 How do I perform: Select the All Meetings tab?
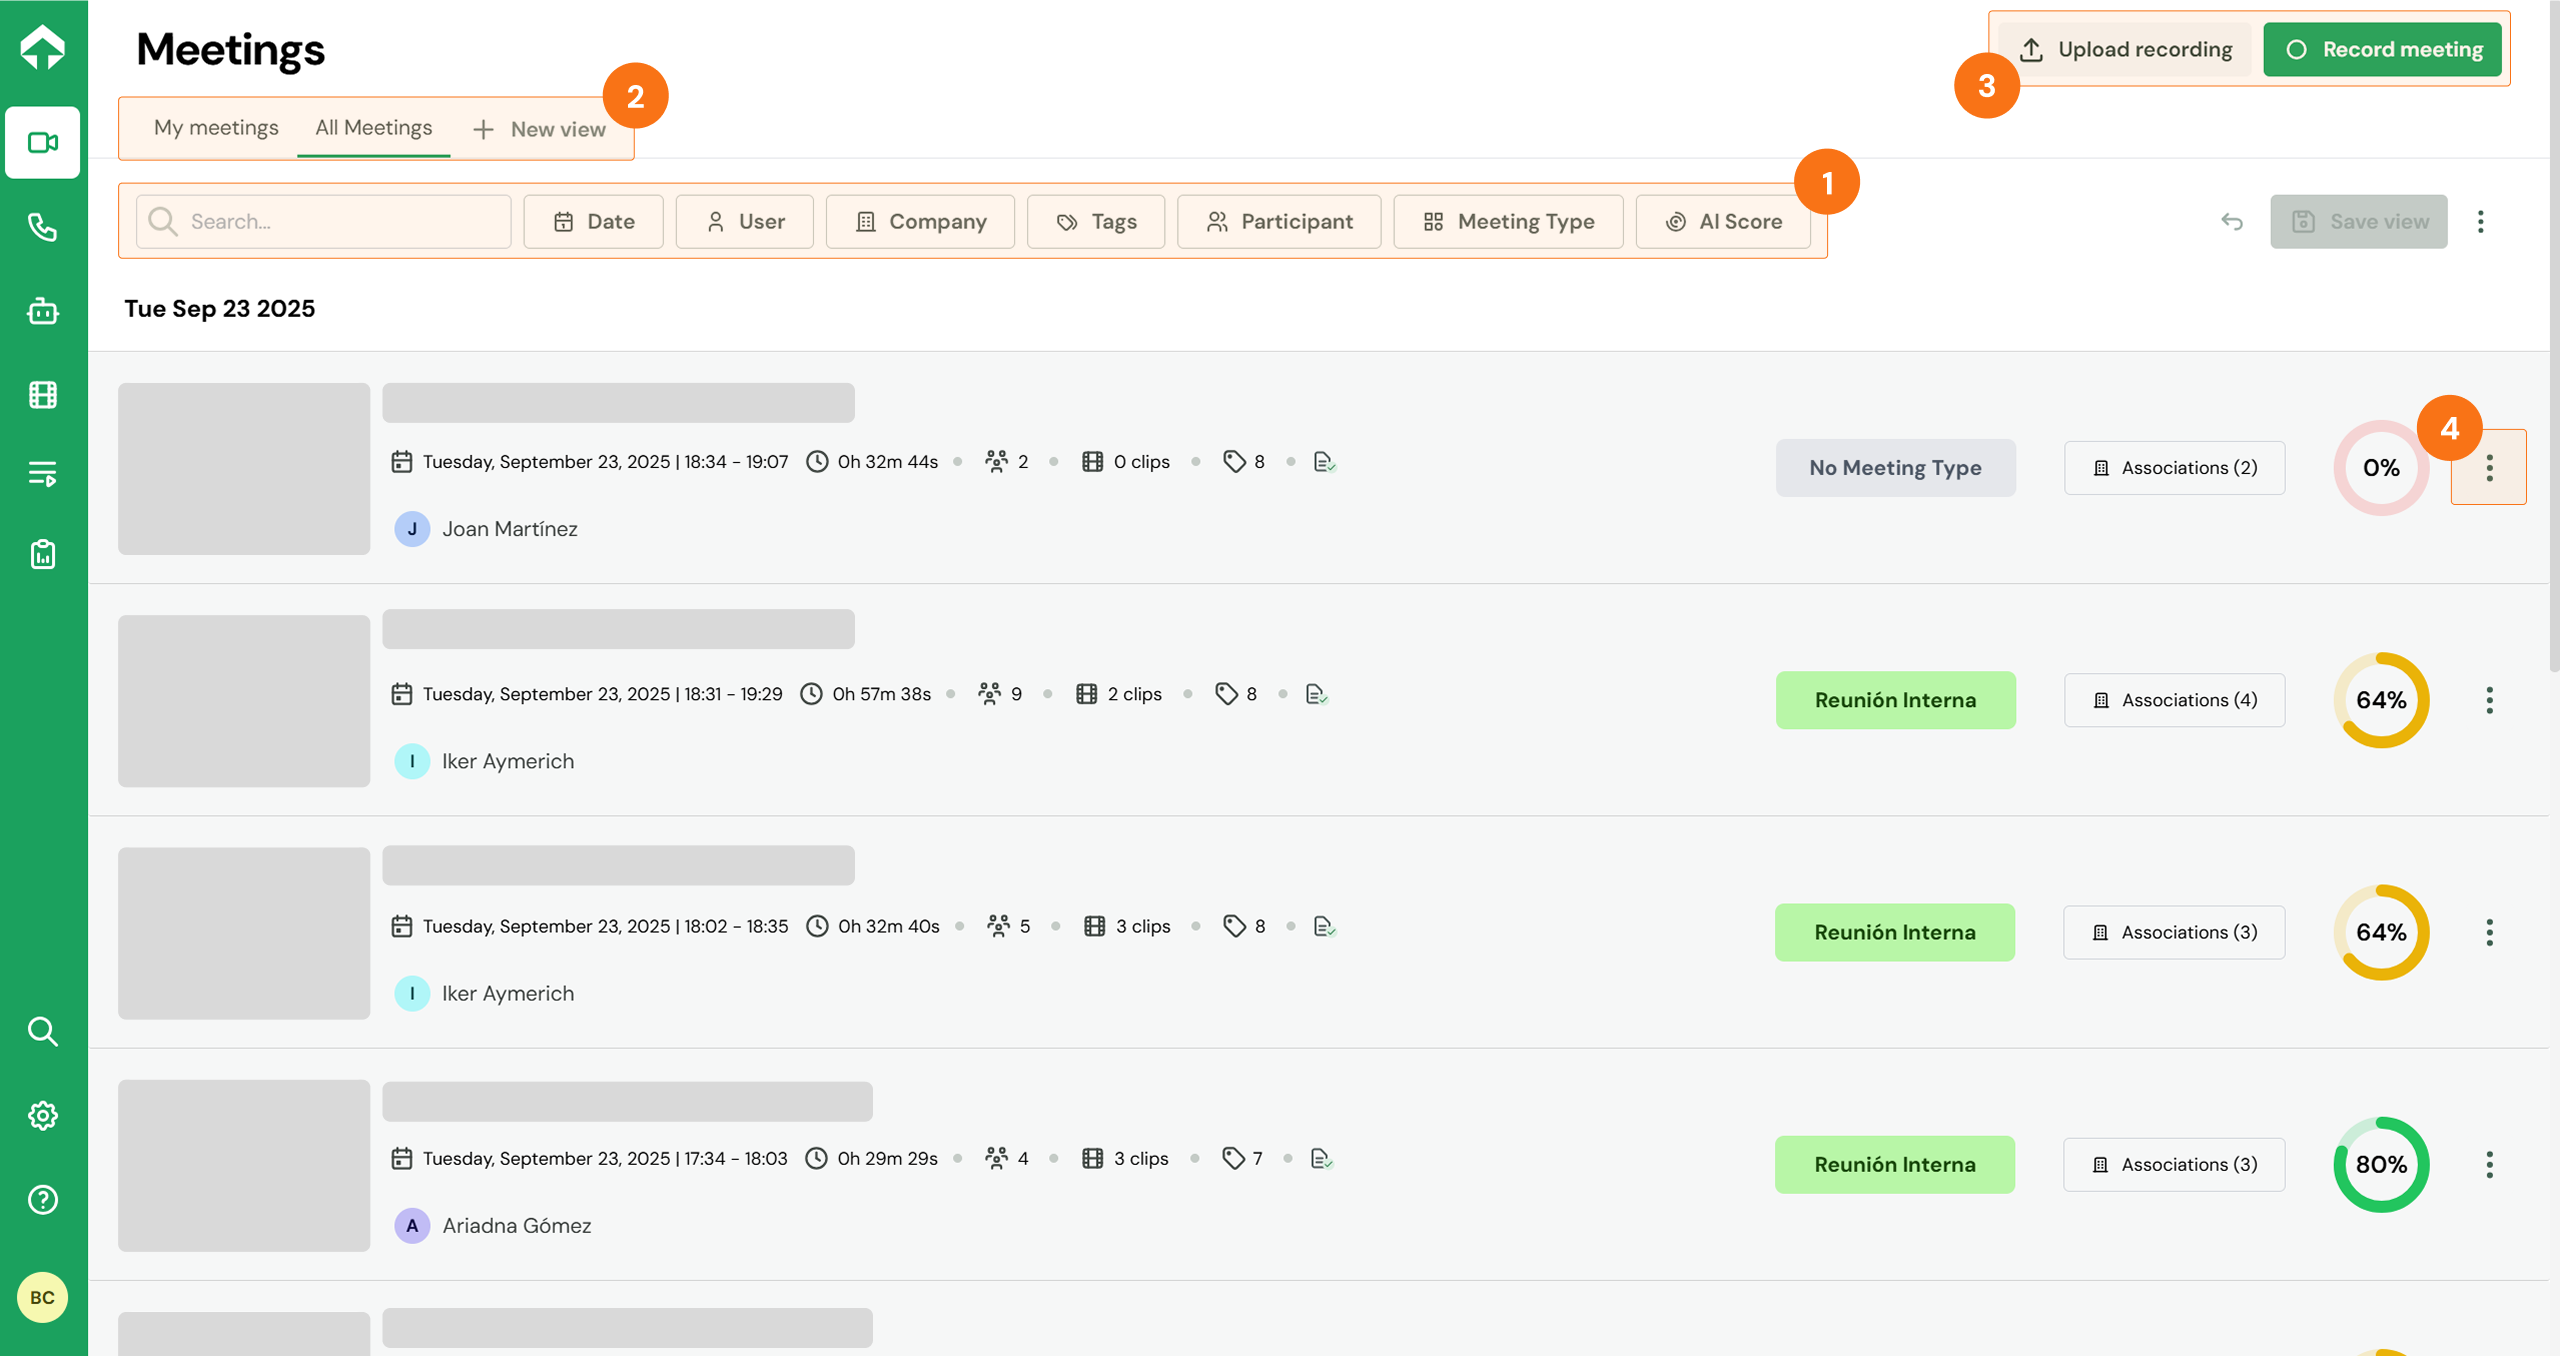pos(374,128)
